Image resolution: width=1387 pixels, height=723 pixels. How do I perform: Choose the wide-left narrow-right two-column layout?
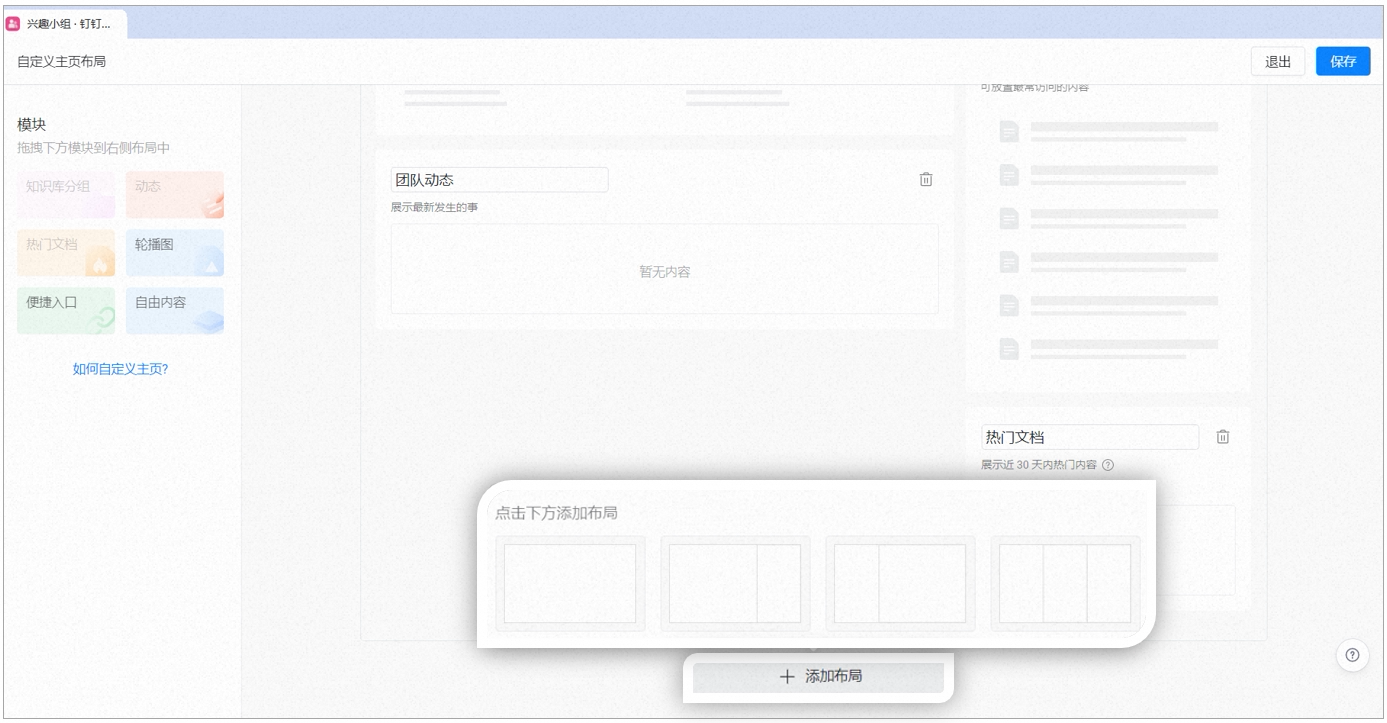point(735,584)
